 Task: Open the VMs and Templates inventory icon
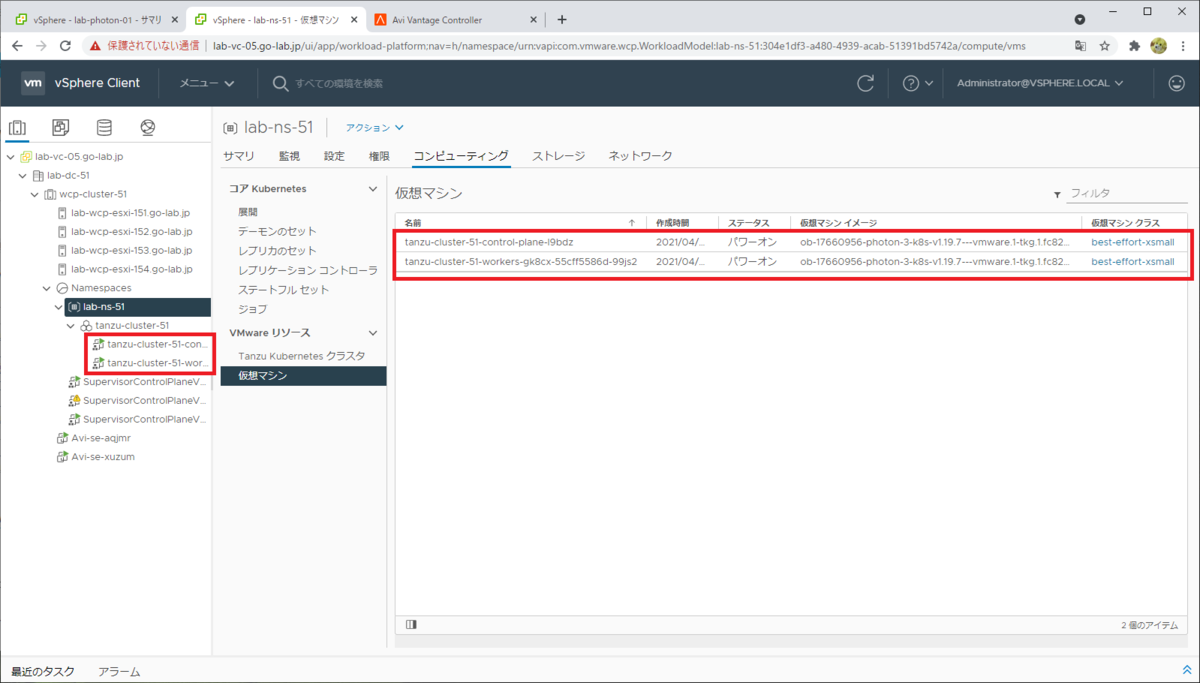click(x=61, y=128)
